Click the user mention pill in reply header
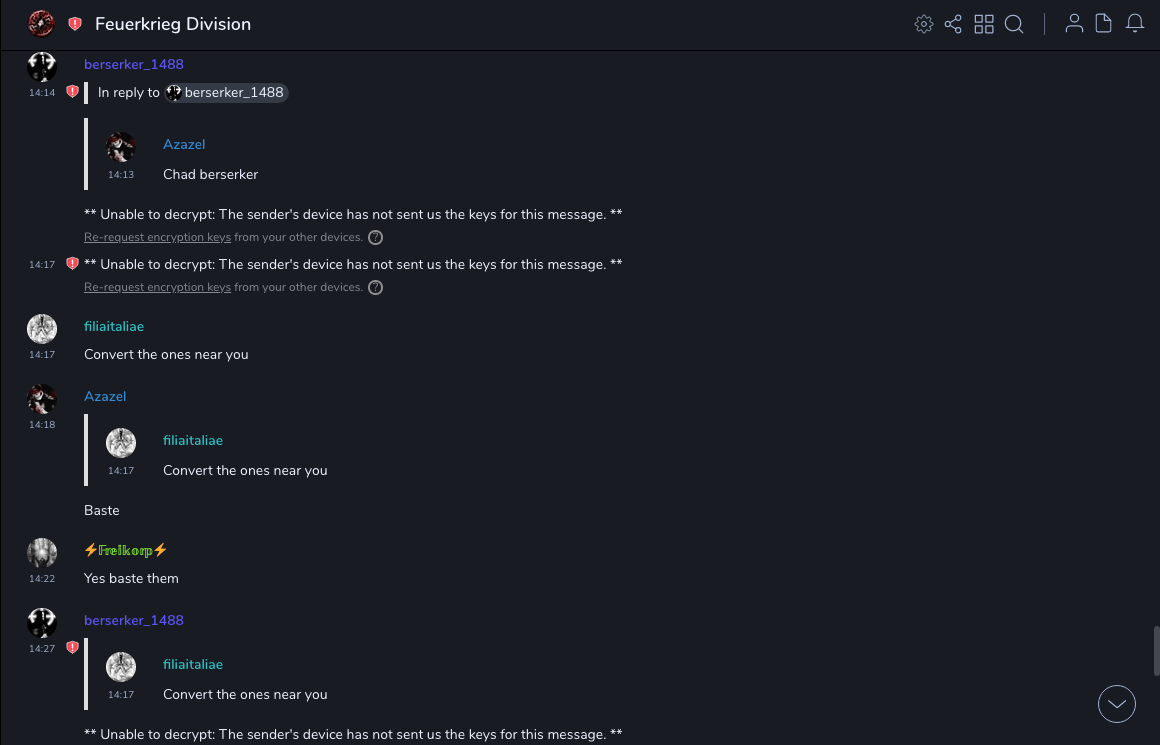This screenshot has width=1160, height=745. click(227, 92)
